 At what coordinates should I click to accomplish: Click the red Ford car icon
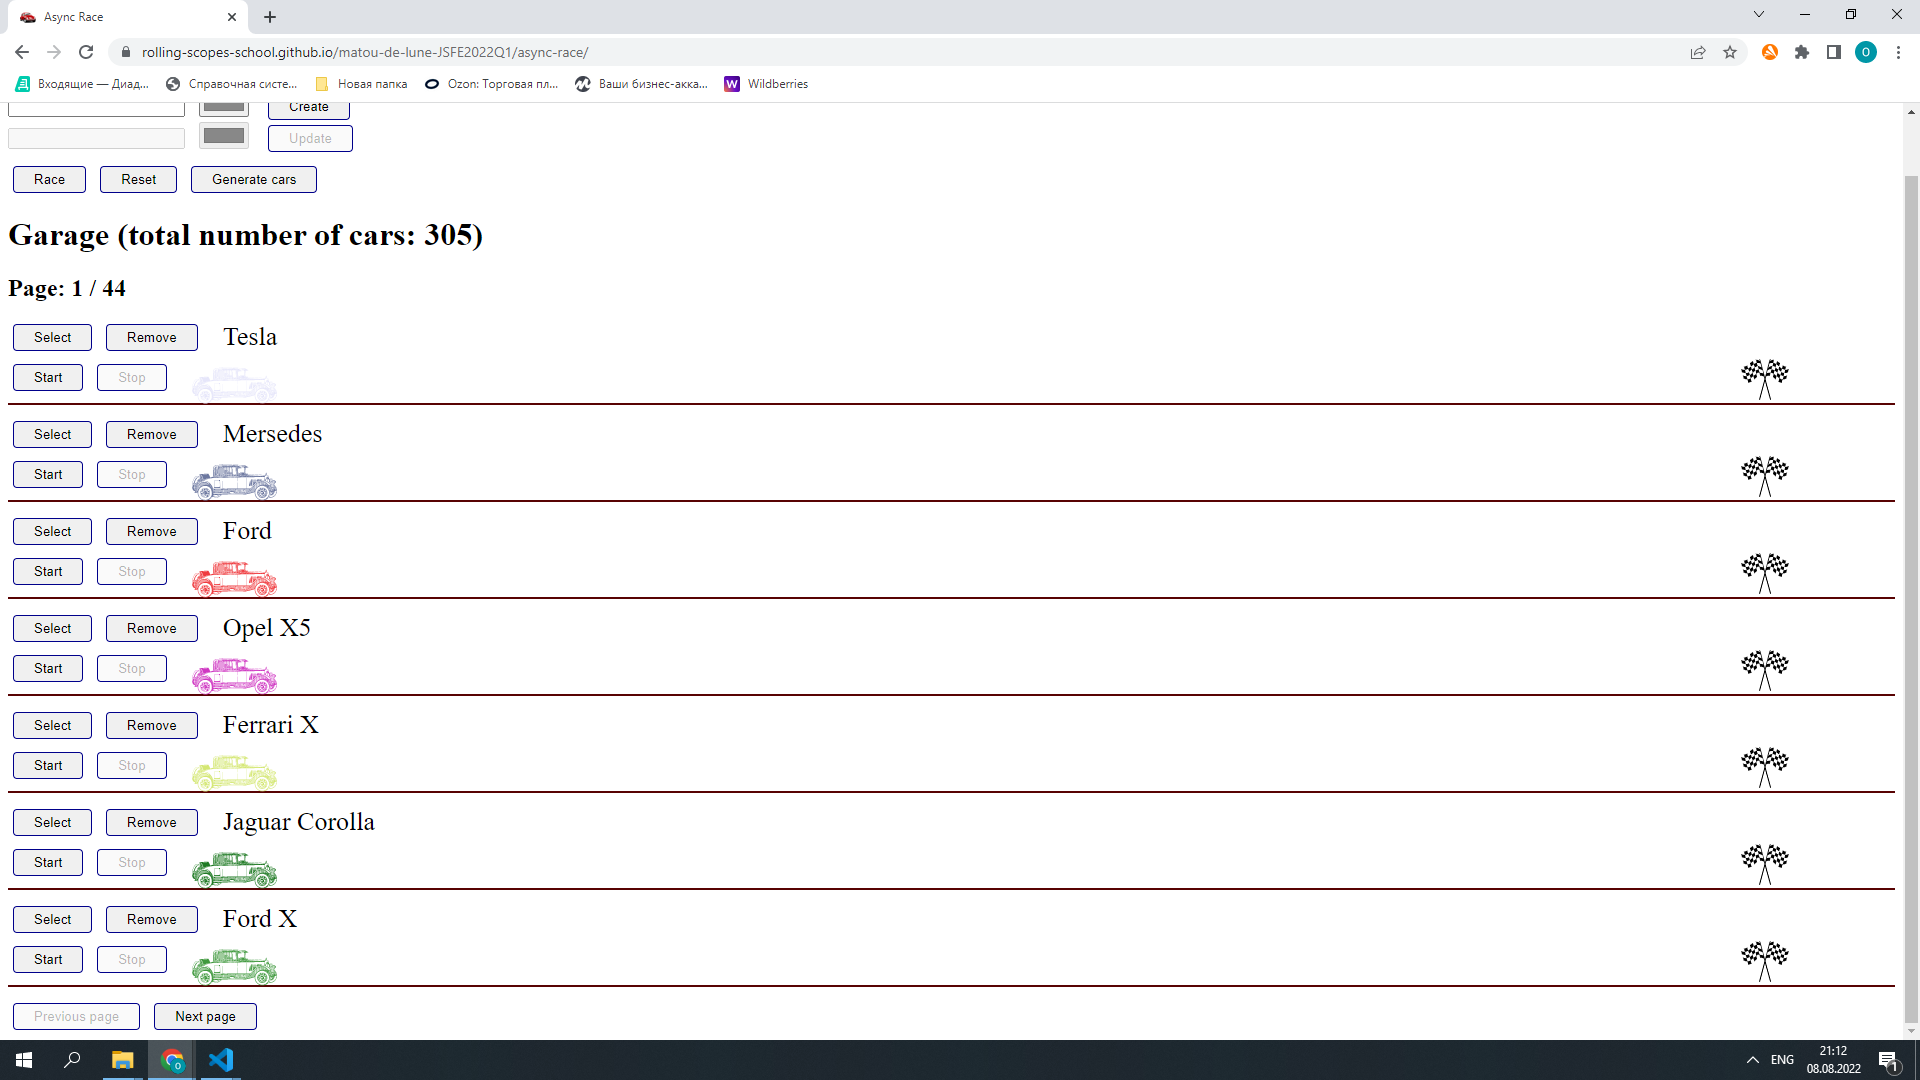point(234,578)
